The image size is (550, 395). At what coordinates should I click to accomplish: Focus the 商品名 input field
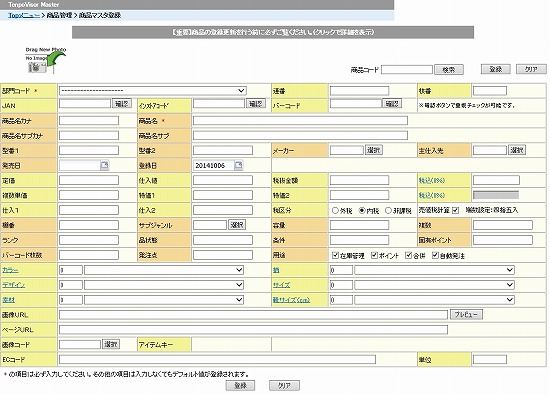(300, 121)
